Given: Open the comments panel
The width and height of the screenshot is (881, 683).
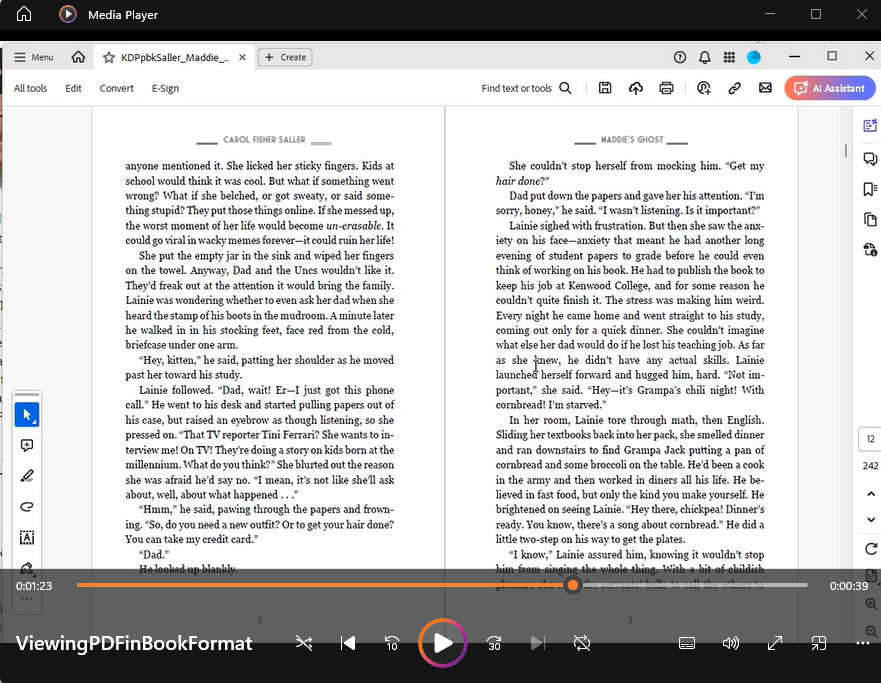Looking at the screenshot, I should click(x=870, y=159).
